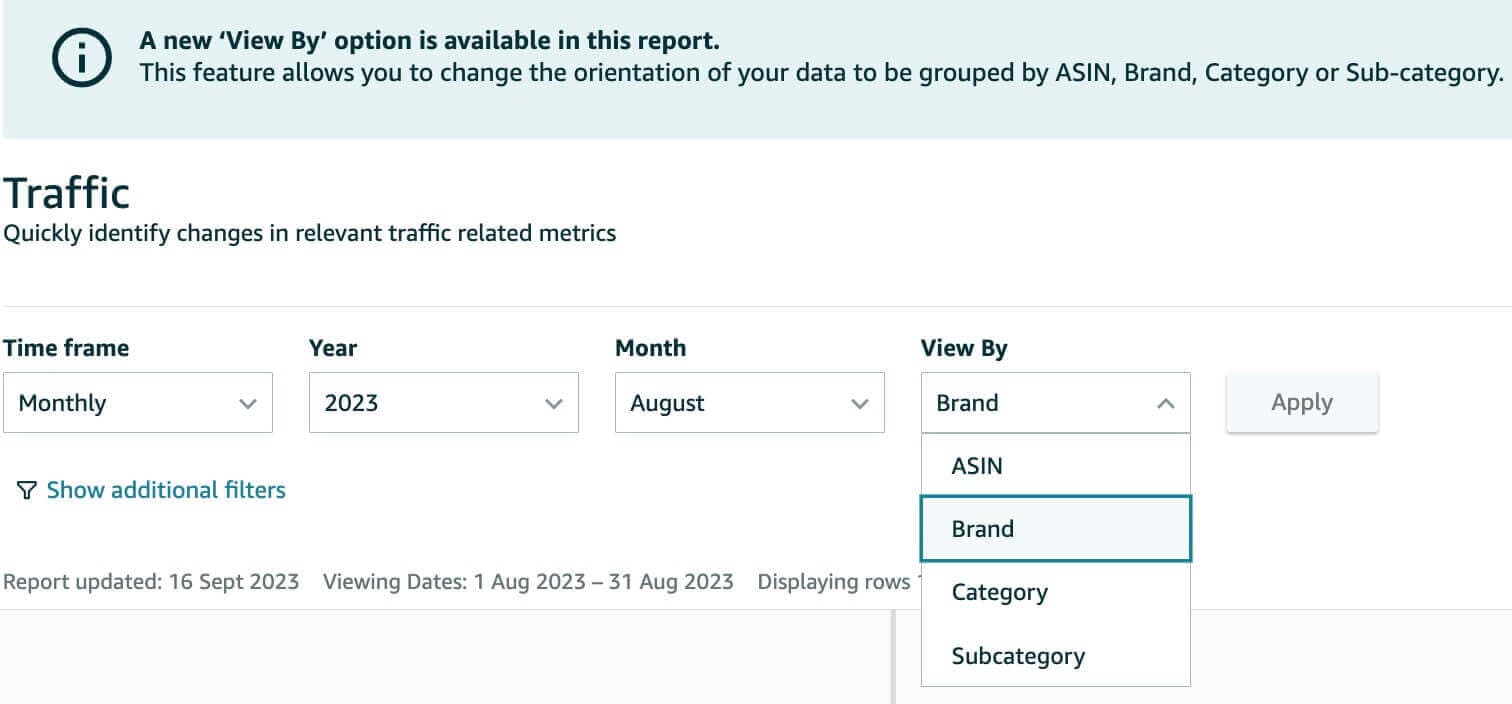This screenshot has width=1512, height=704.
Task: Collapse View By using its up chevron
Action: [x=1165, y=404]
